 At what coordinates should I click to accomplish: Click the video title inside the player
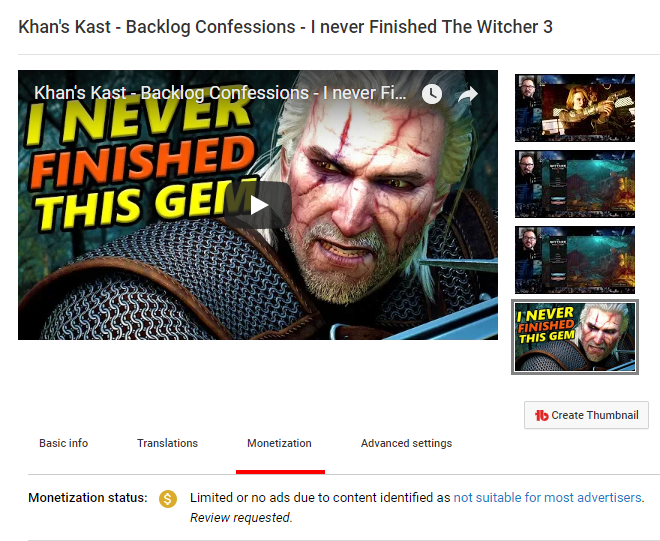[x=220, y=93]
